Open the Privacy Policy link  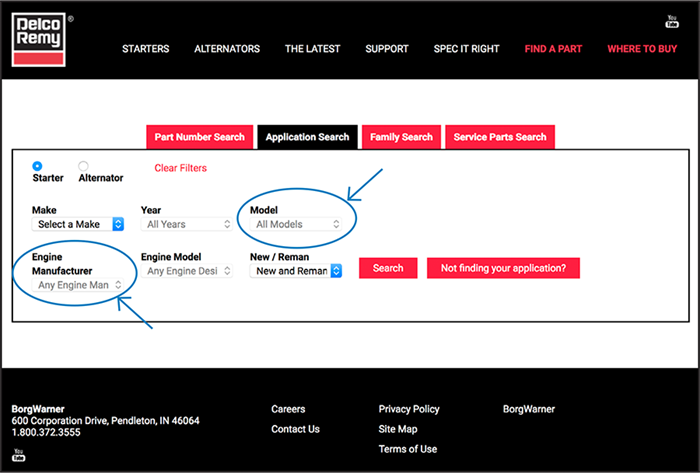point(409,409)
